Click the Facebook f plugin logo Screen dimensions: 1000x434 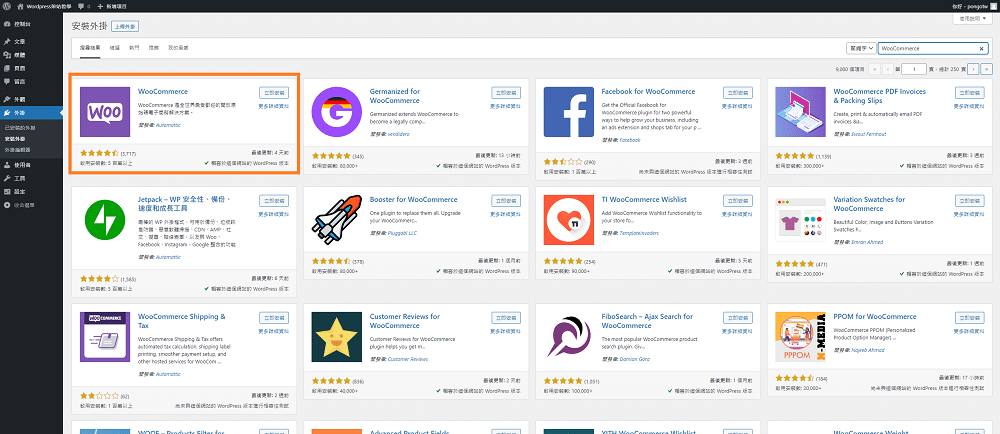tap(569, 112)
